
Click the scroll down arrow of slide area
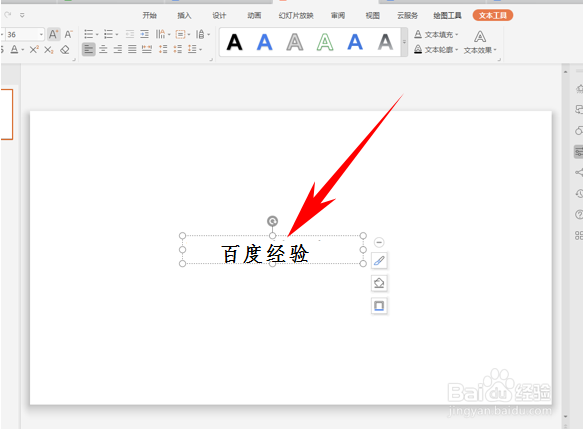click(x=566, y=416)
